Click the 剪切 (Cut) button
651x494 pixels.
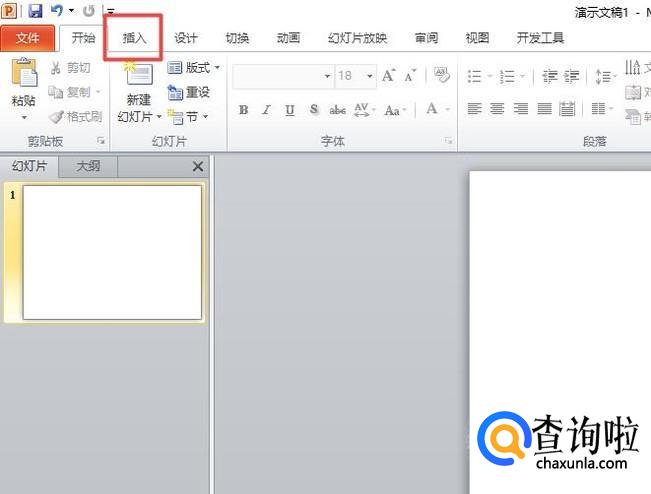coord(70,68)
